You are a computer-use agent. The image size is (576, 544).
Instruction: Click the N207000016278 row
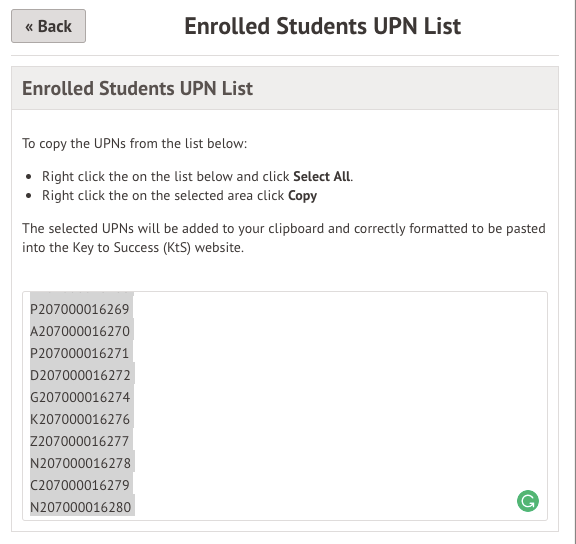[80, 463]
